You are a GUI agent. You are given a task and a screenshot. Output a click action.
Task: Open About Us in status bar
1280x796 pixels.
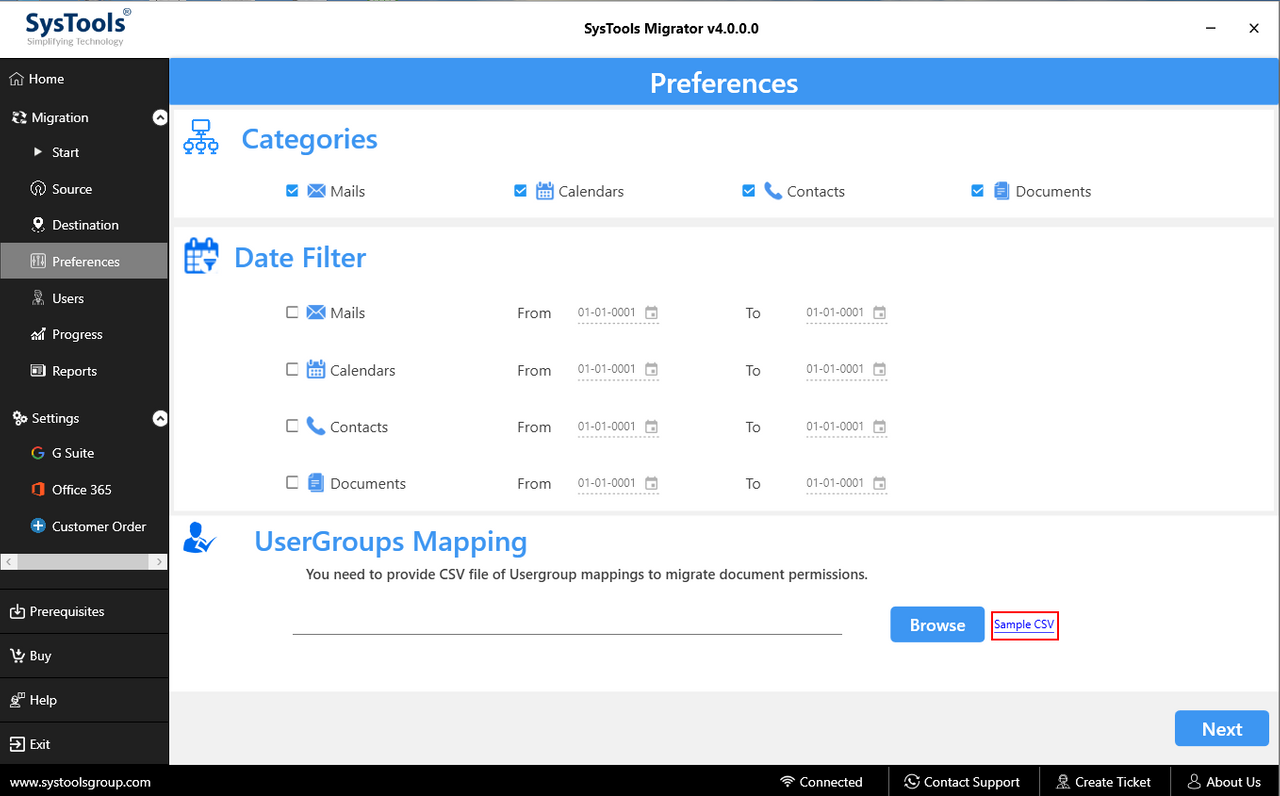(1224, 782)
